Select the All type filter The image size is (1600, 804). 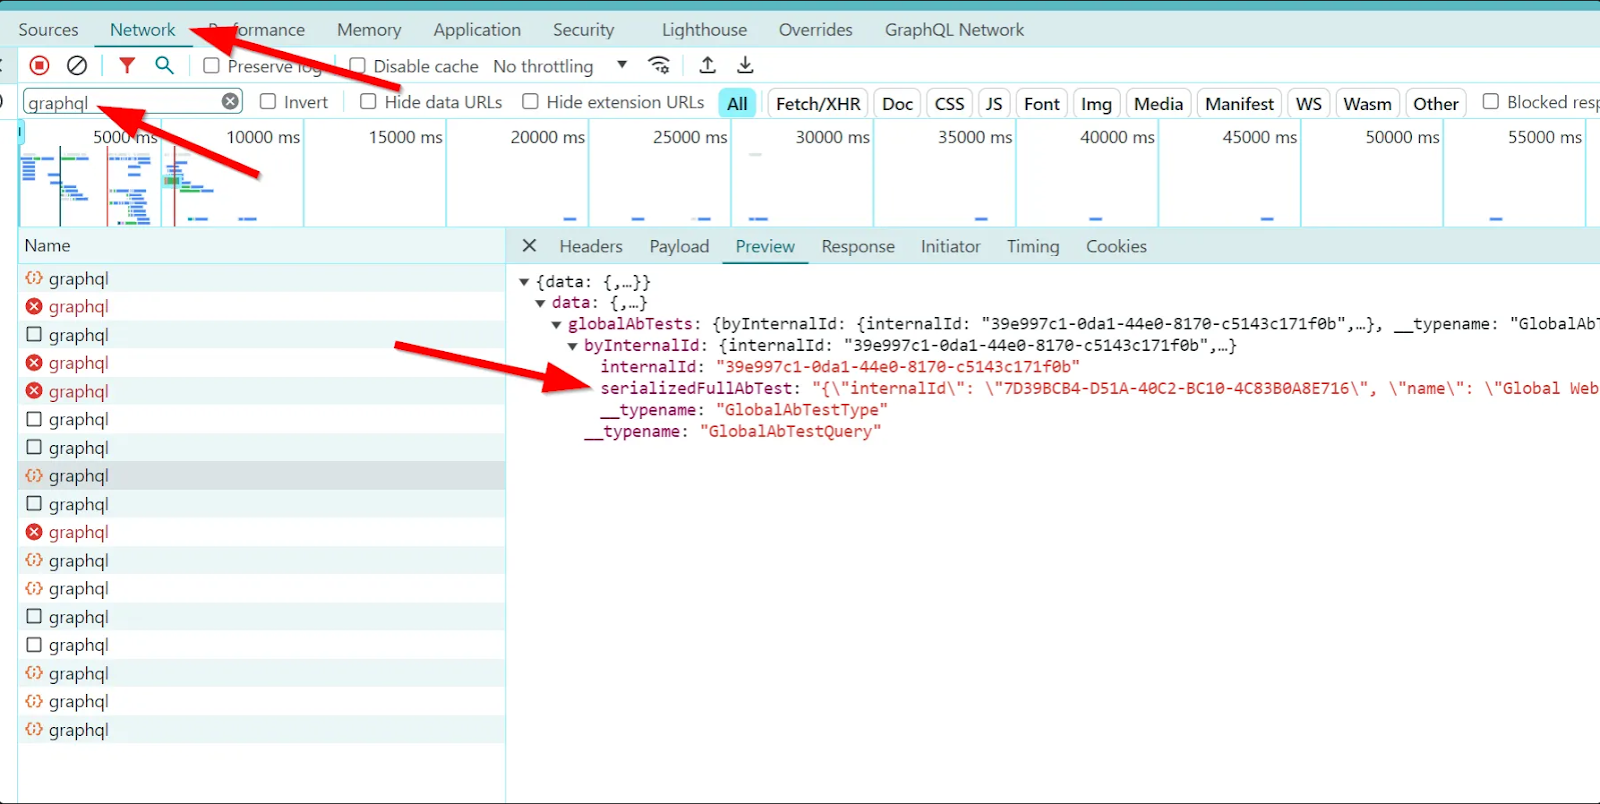(x=737, y=103)
